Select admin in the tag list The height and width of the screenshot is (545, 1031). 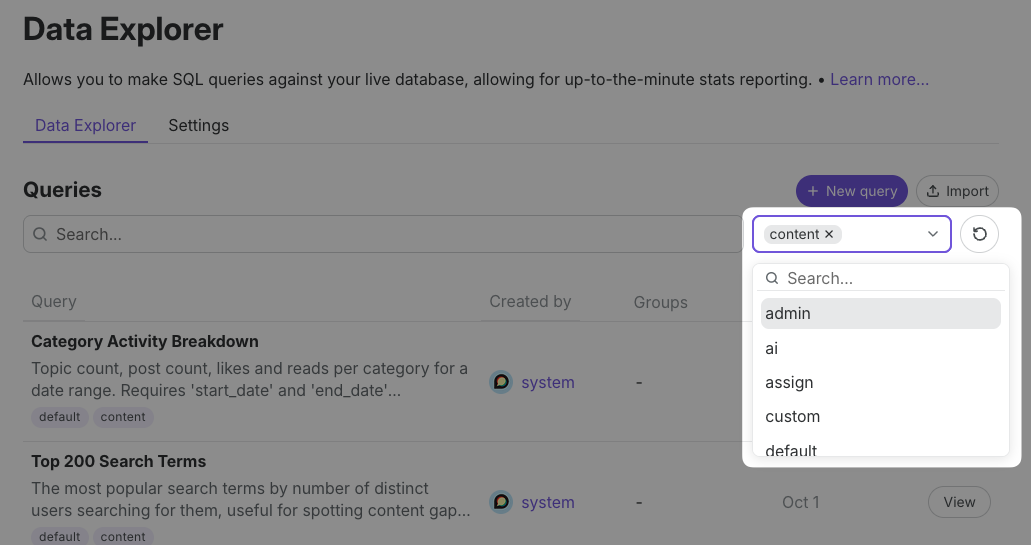[x=880, y=314]
